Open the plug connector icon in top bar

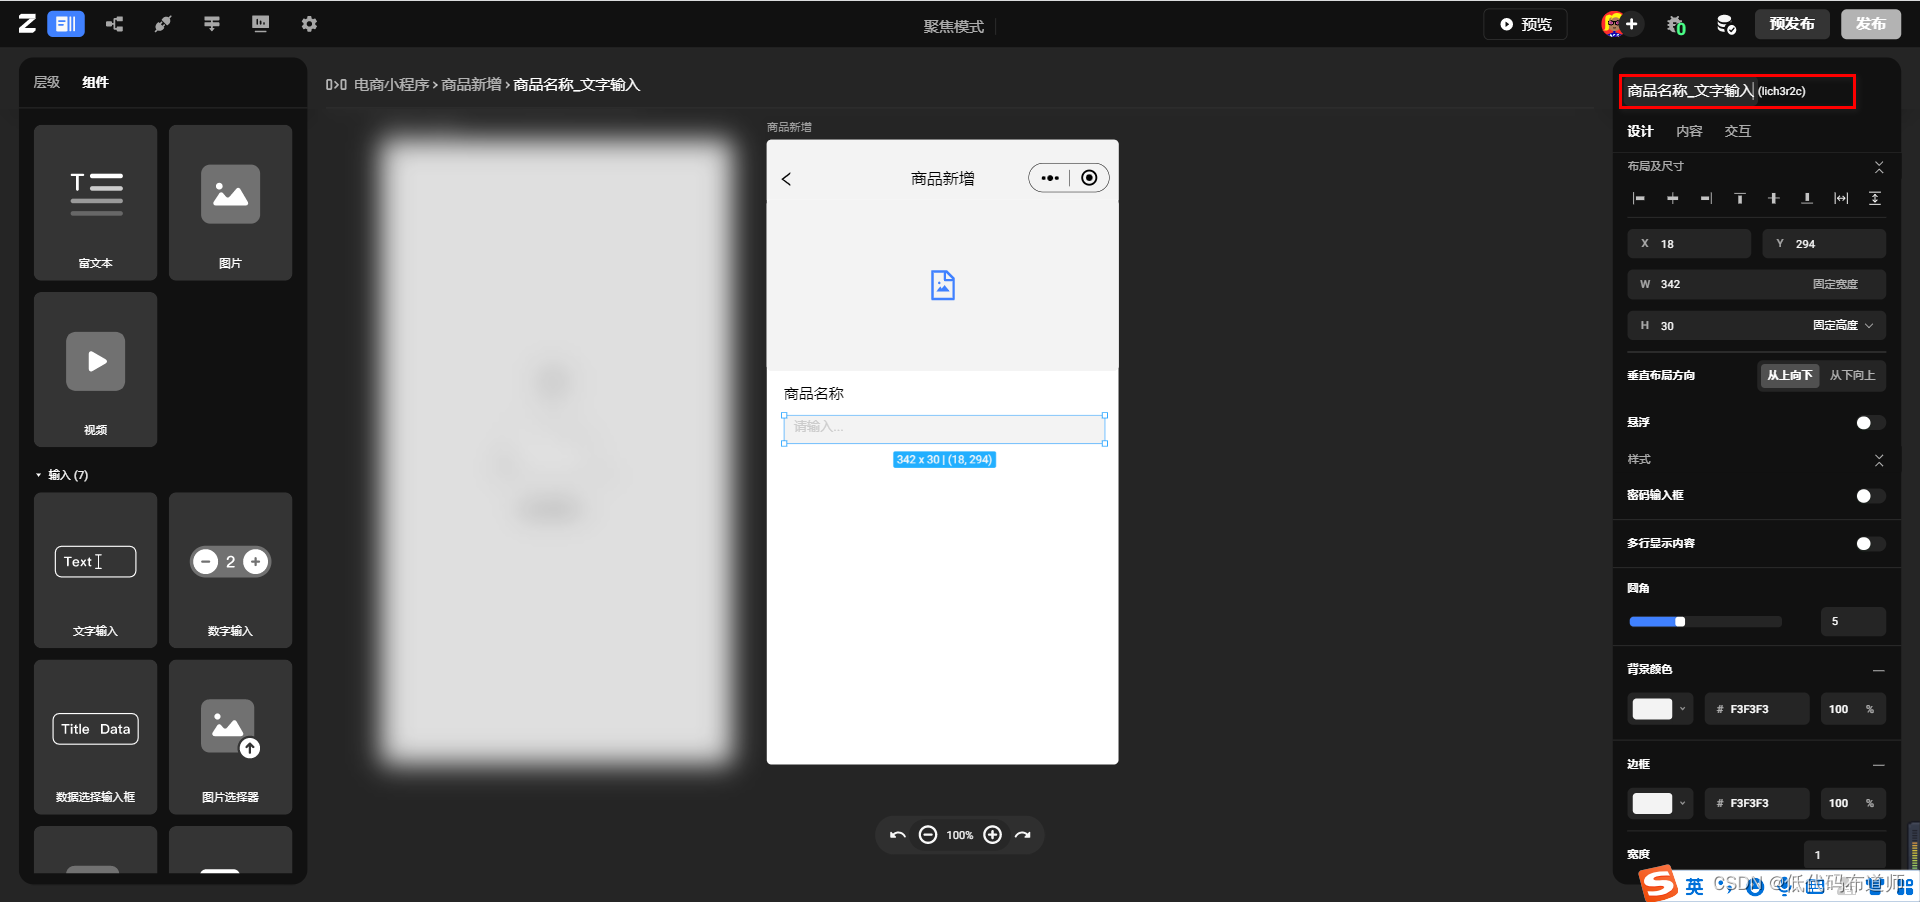163,24
